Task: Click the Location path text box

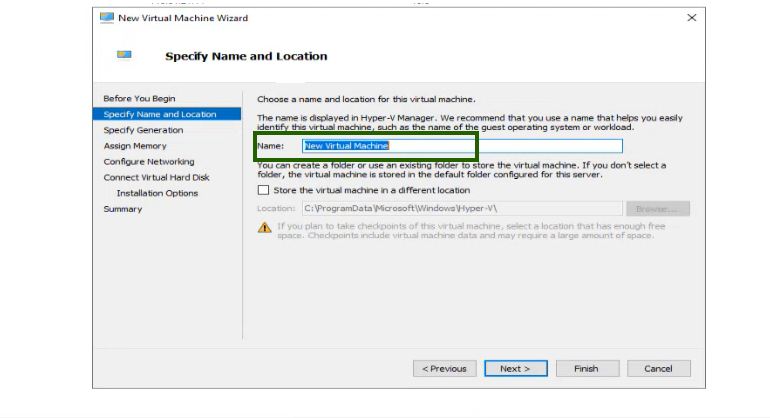Action: (x=461, y=209)
